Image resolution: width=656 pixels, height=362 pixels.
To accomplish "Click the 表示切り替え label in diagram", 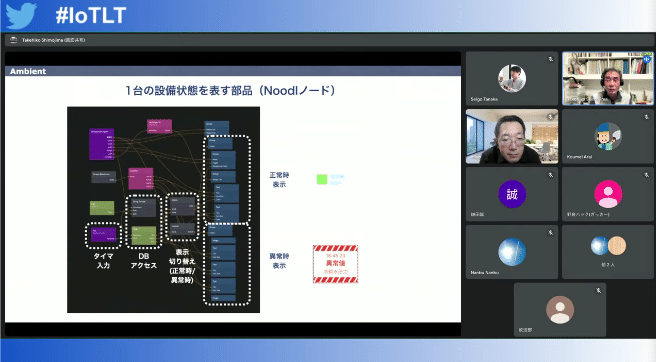I will pyautogui.click(x=182, y=266).
